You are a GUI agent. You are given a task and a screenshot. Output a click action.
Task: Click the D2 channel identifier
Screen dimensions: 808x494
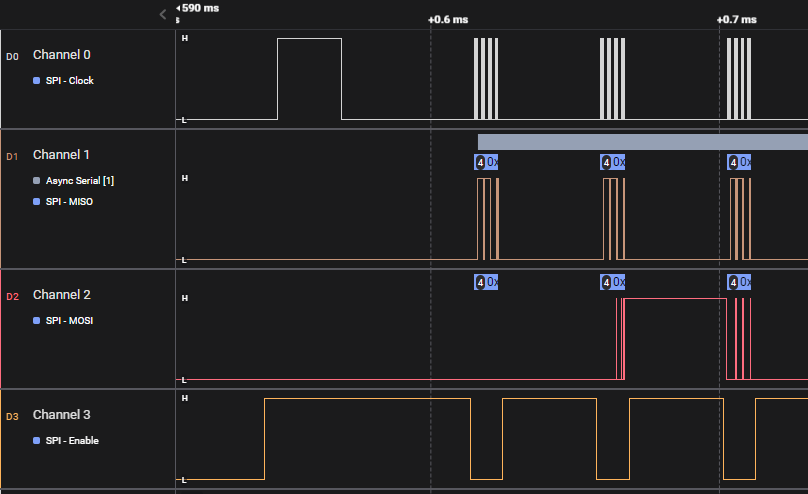(x=12, y=297)
